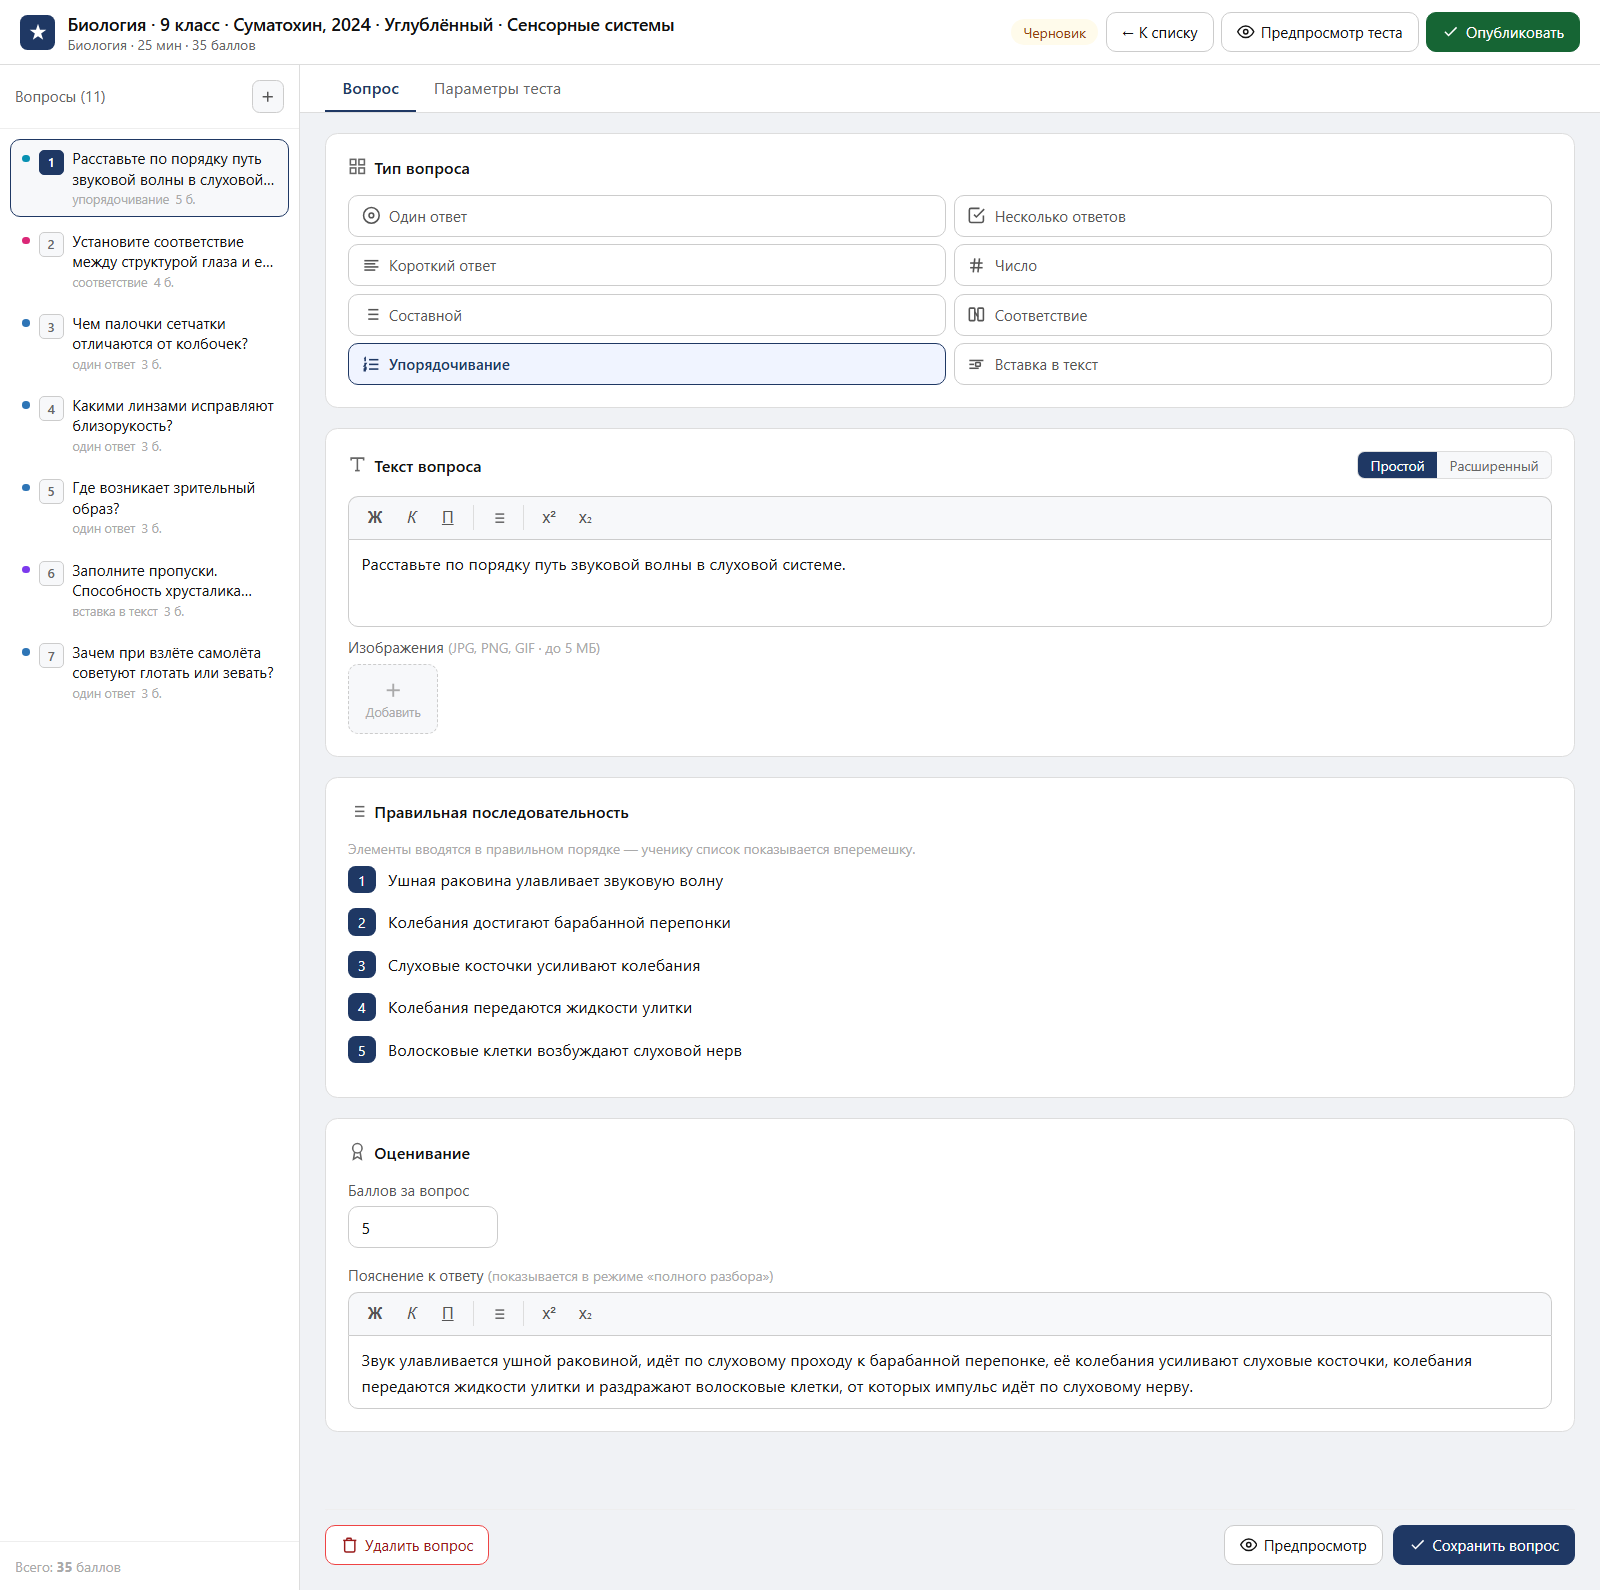The height and width of the screenshot is (1590, 1600).
Task: Select question type Упорядочивание
Action: tap(646, 364)
